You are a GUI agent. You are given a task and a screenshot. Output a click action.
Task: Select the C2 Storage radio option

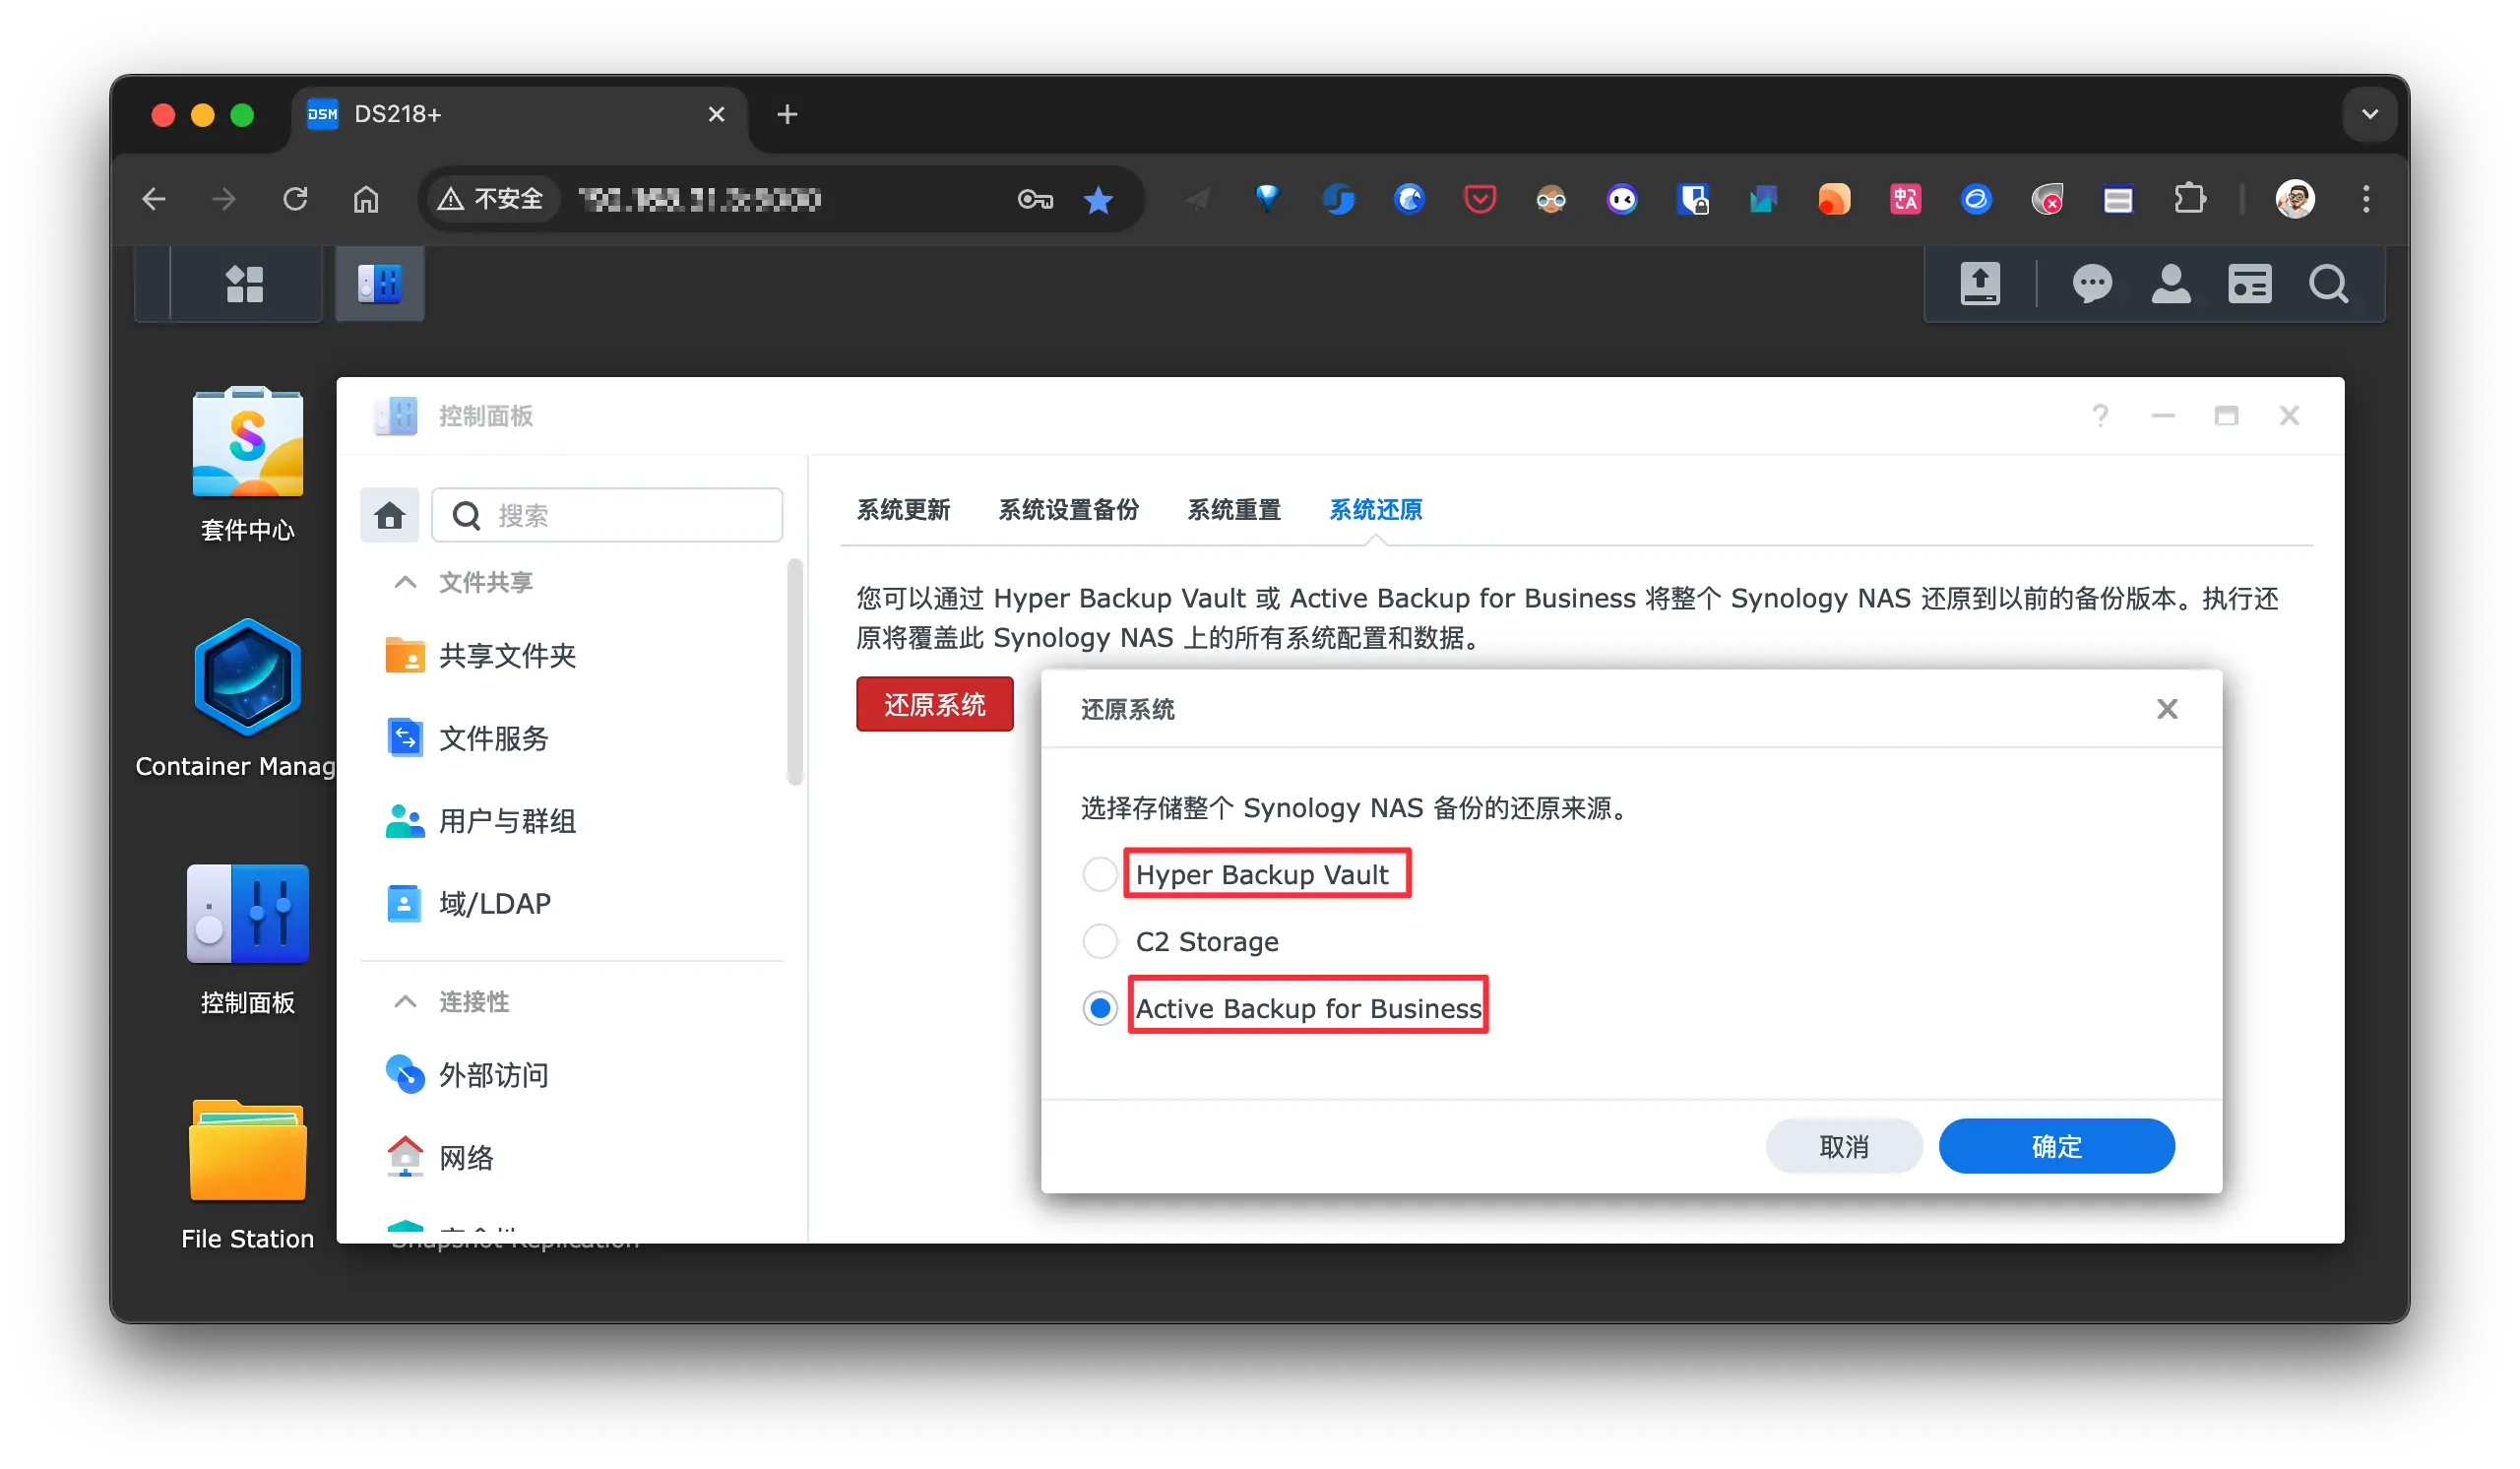pyautogui.click(x=1100, y=942)
